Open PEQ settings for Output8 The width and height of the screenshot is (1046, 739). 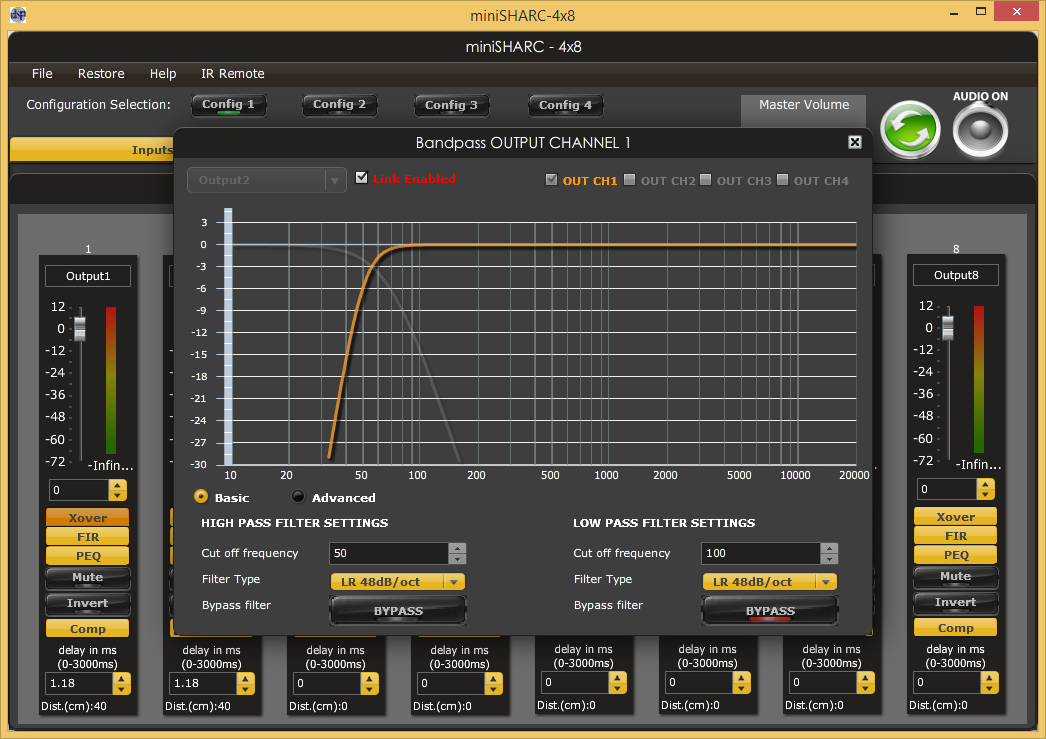[x=955, y=555]
